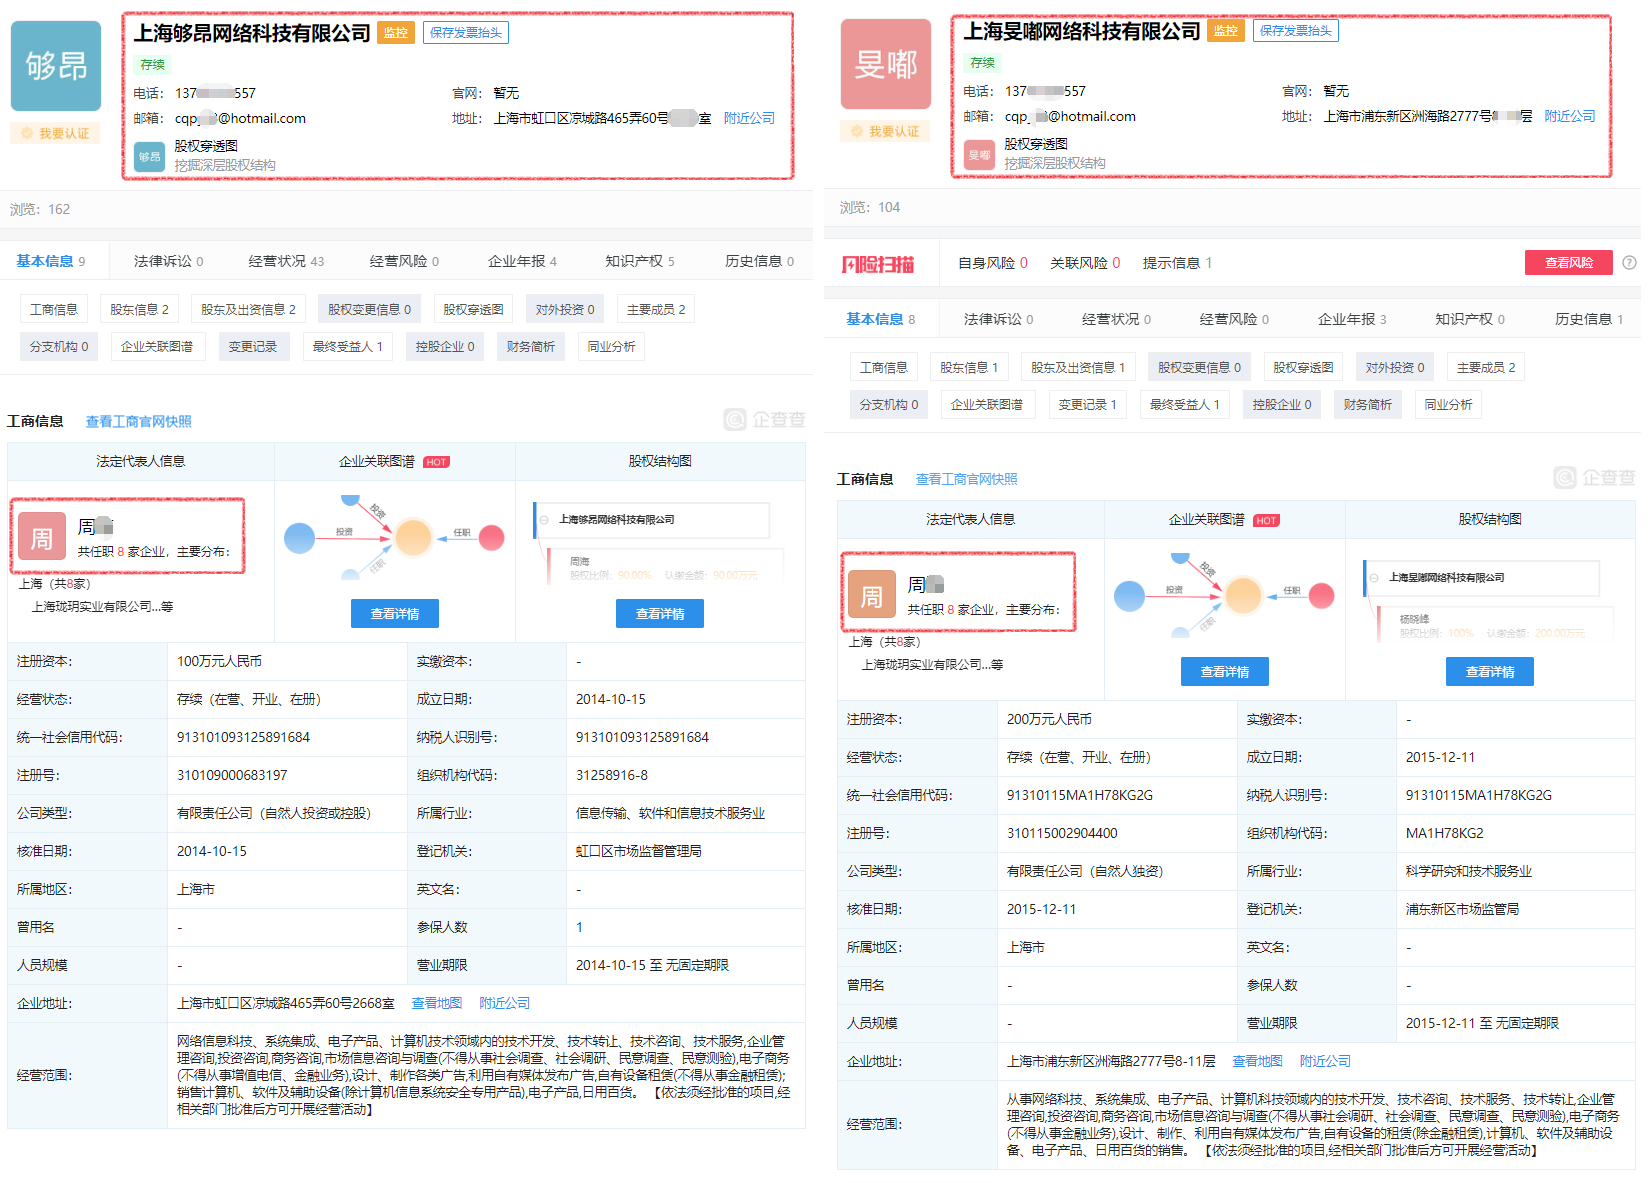Open 附近公司 link in left 企业地址 row
Image resolution: width=1649 pixels, height=1183 pixels.
coord(504,1003)
